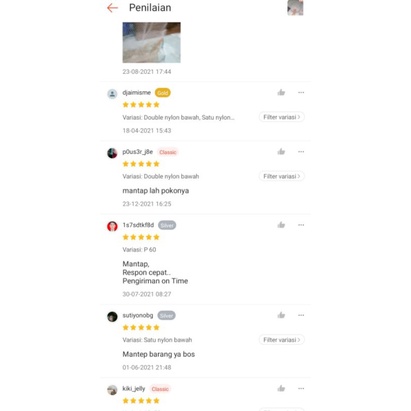This screenshot has height=411, width=411.
Task: Tap the back arrow beside Penilaian
Action: click(x=112, y=8)
